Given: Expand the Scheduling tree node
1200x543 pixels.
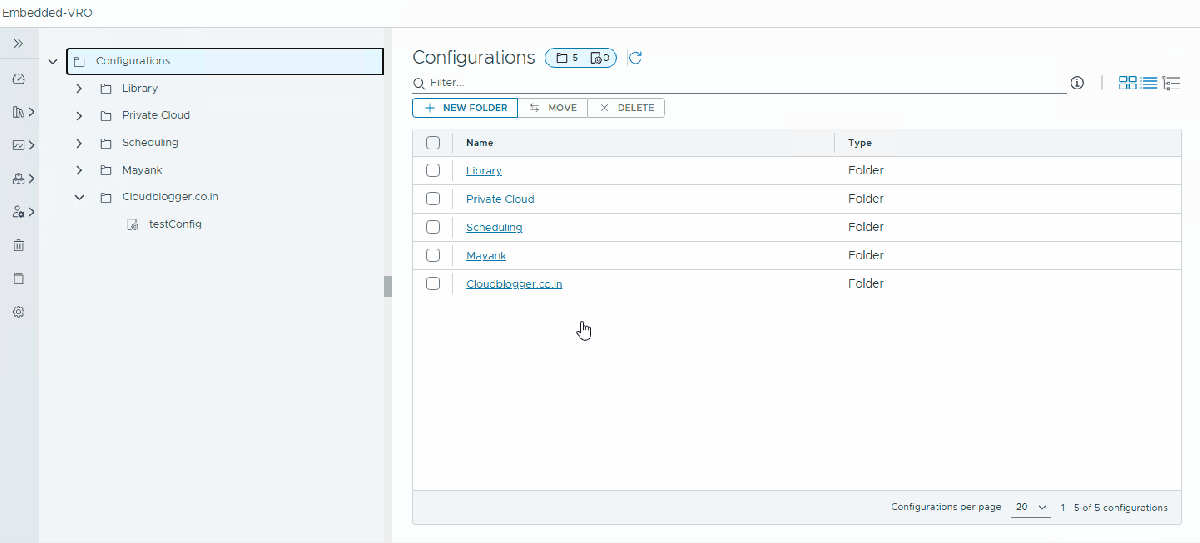Looking at the screenshot, I should coord(79,142).
